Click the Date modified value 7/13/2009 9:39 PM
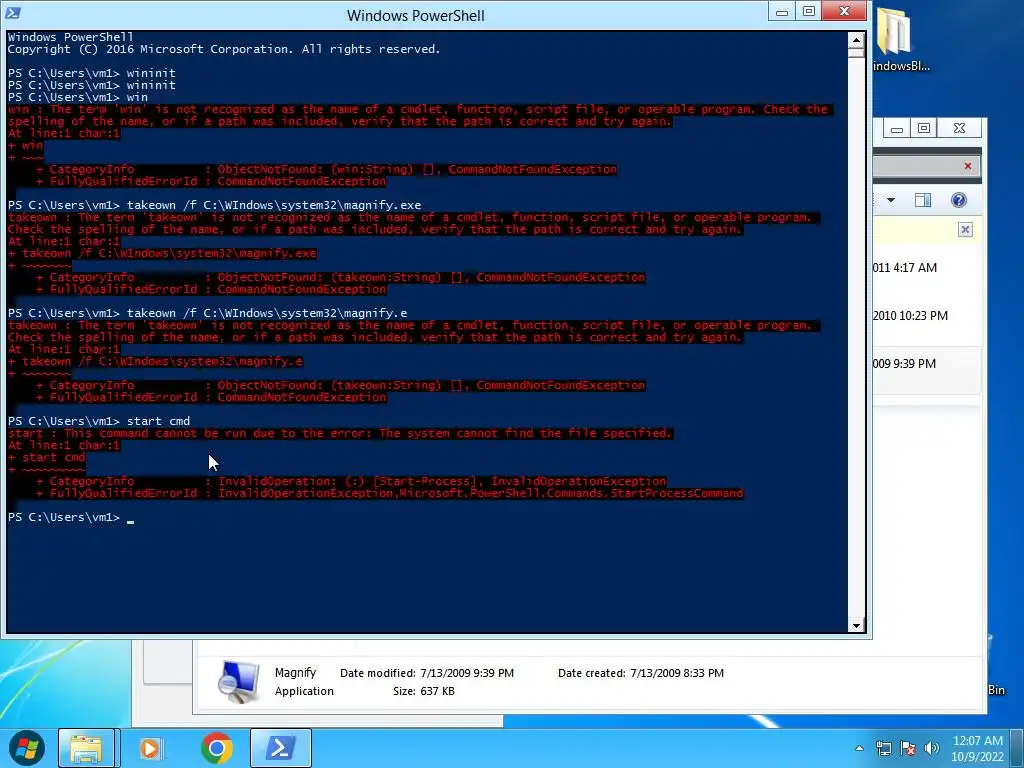The image size is (1024, 768). [467, 673]
